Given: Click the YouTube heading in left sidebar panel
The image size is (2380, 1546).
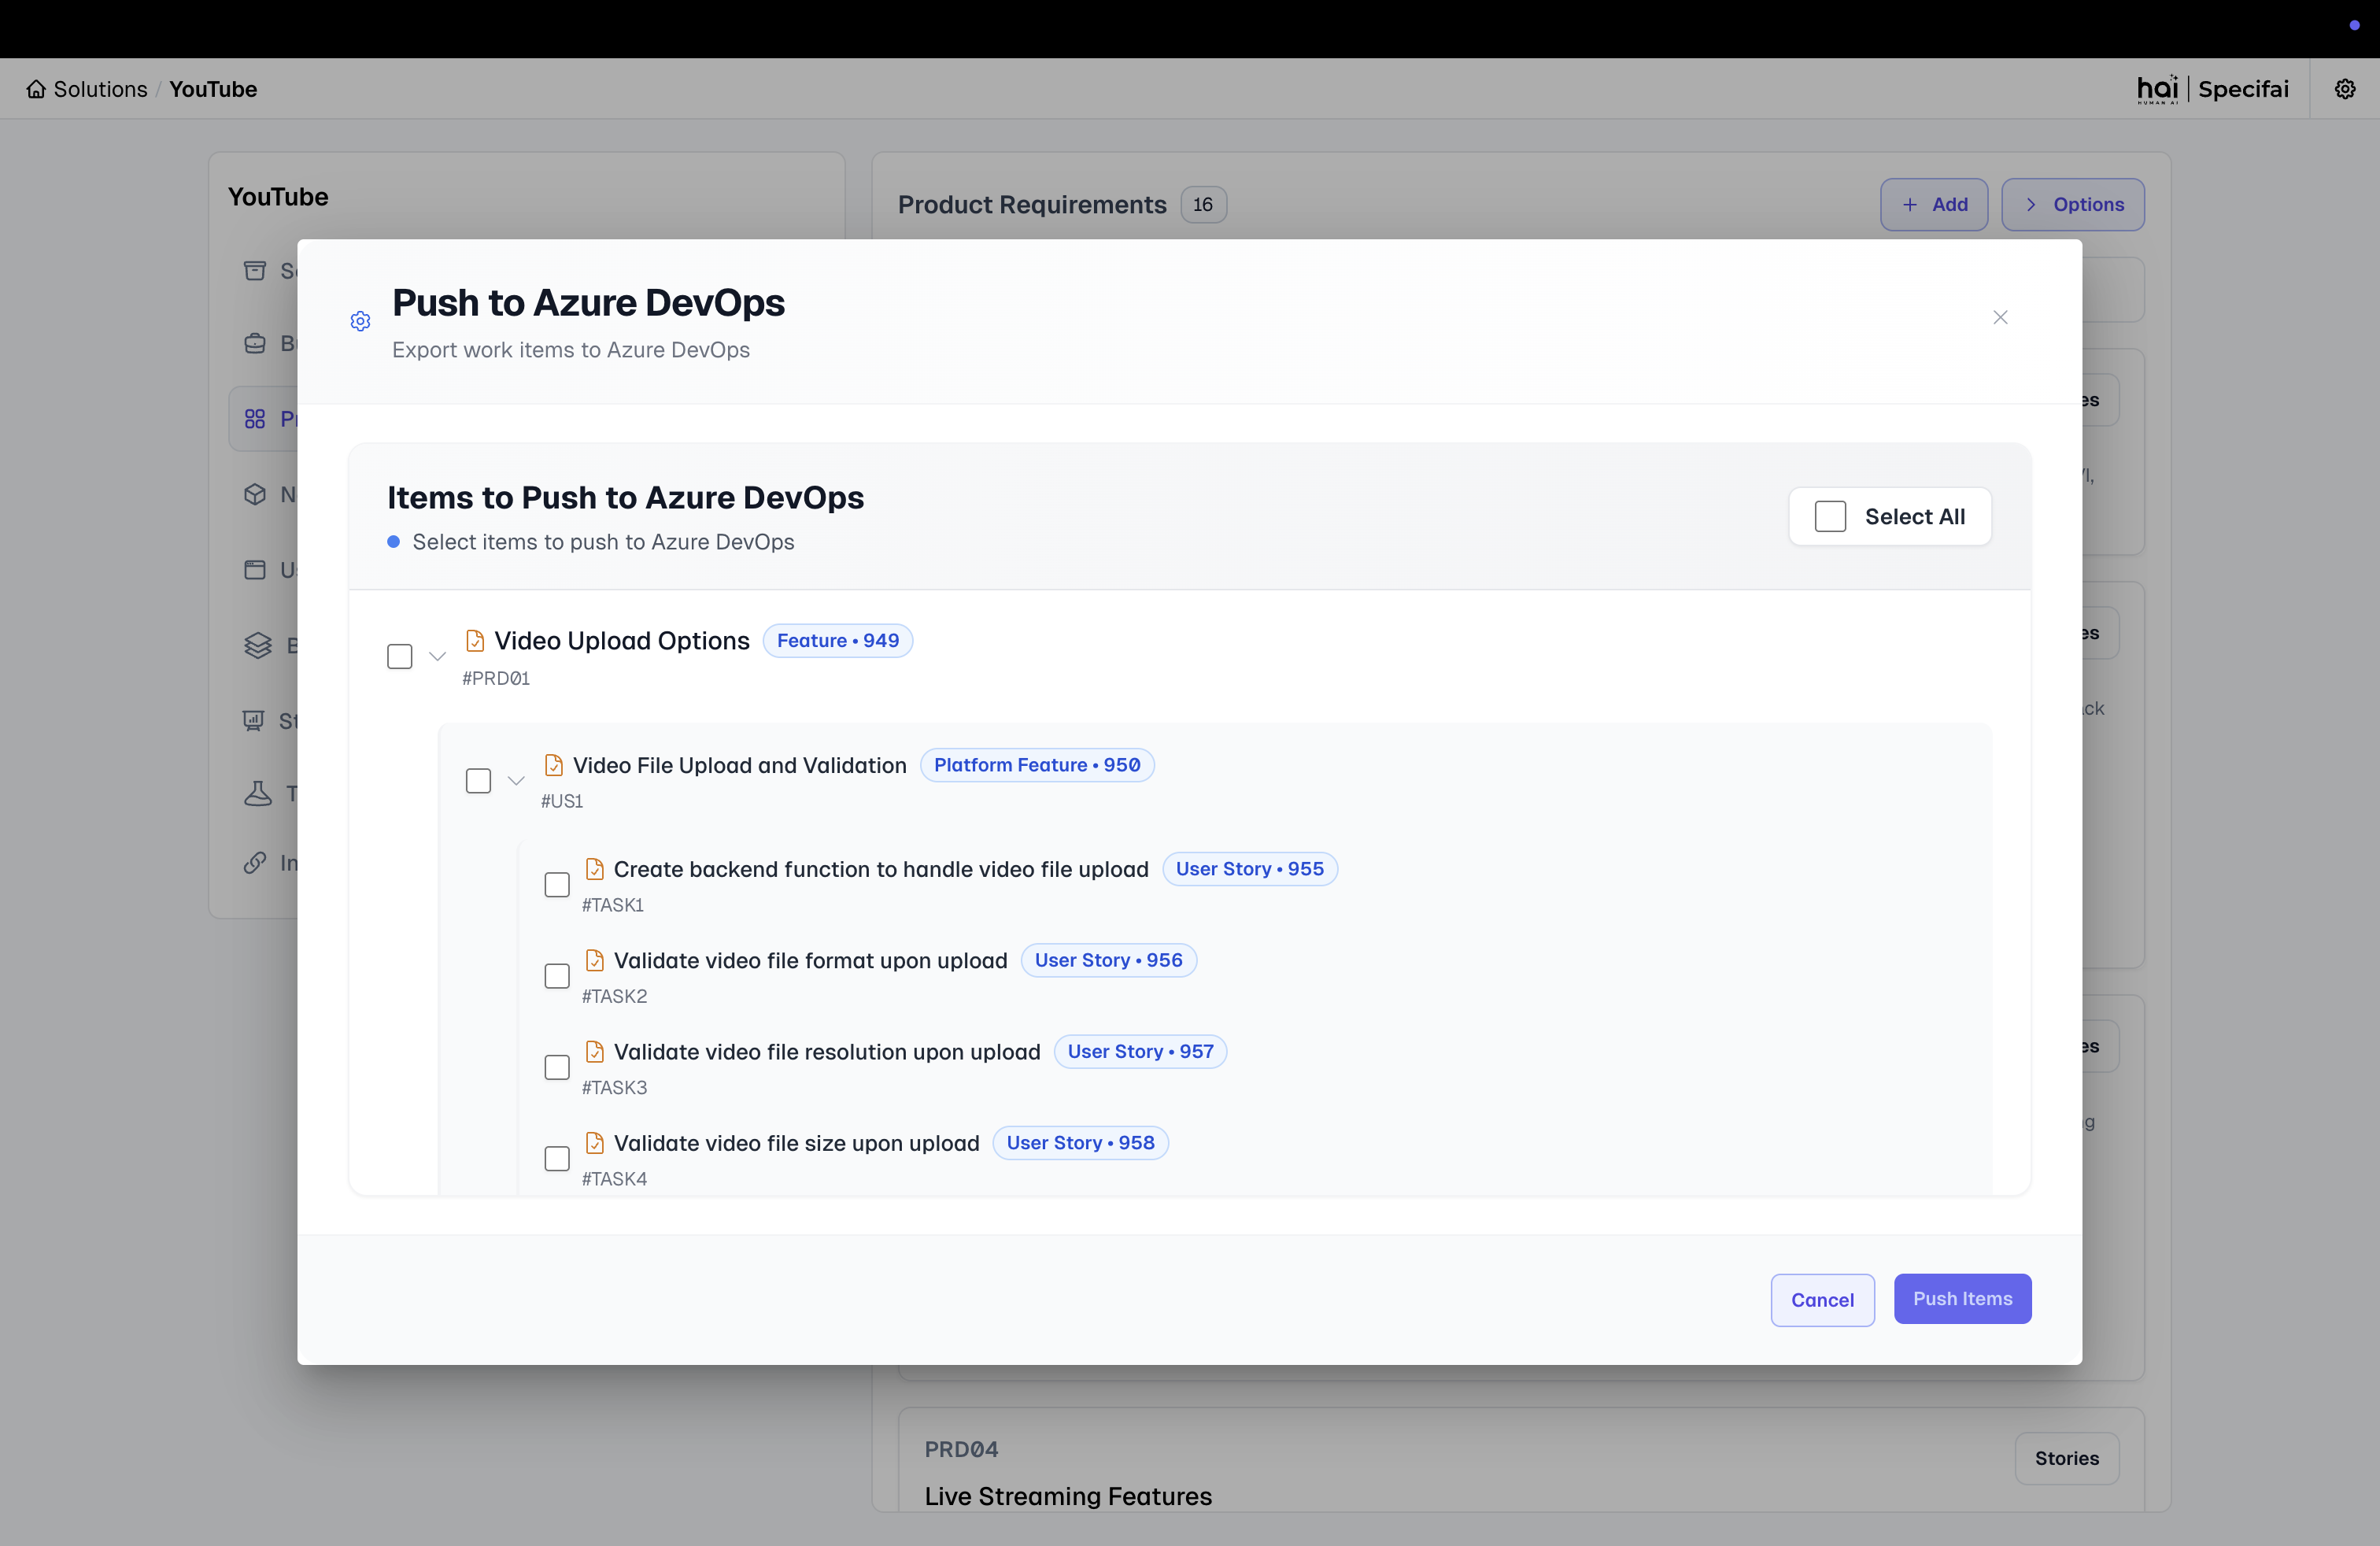Looking at the screenshot, I should click(278, 196).
